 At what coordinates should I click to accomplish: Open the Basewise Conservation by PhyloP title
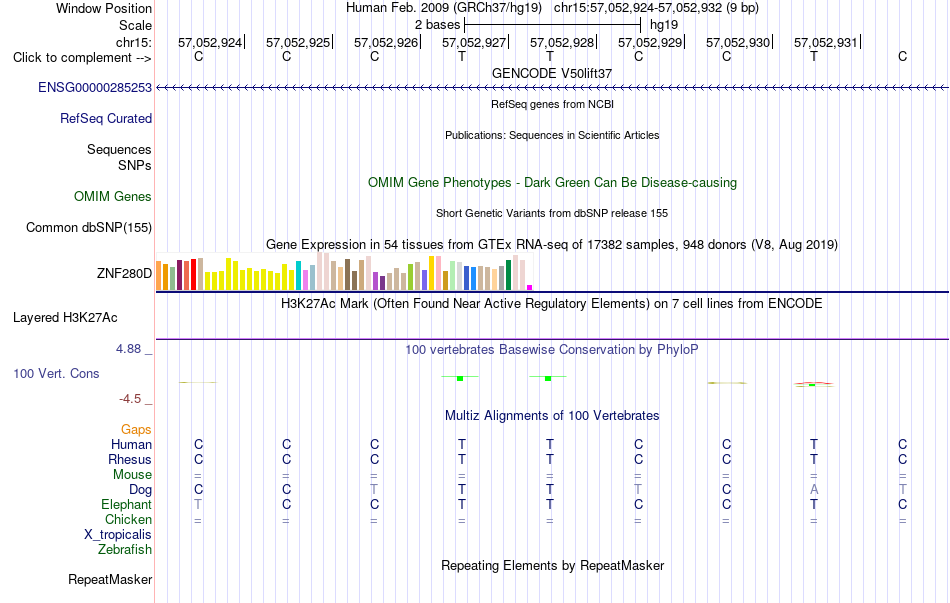552,350
